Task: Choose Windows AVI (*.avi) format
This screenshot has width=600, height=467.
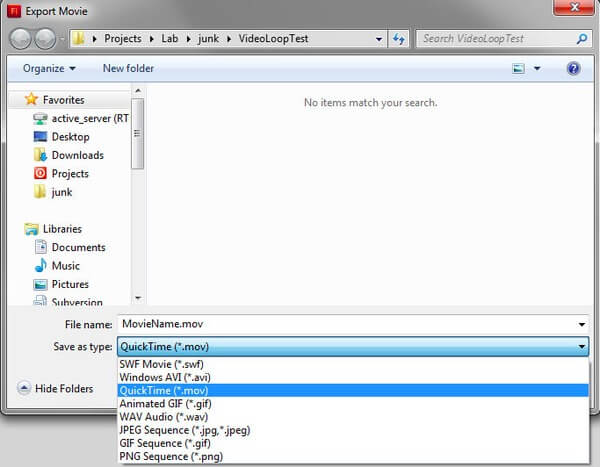Action: click(353, 377)
